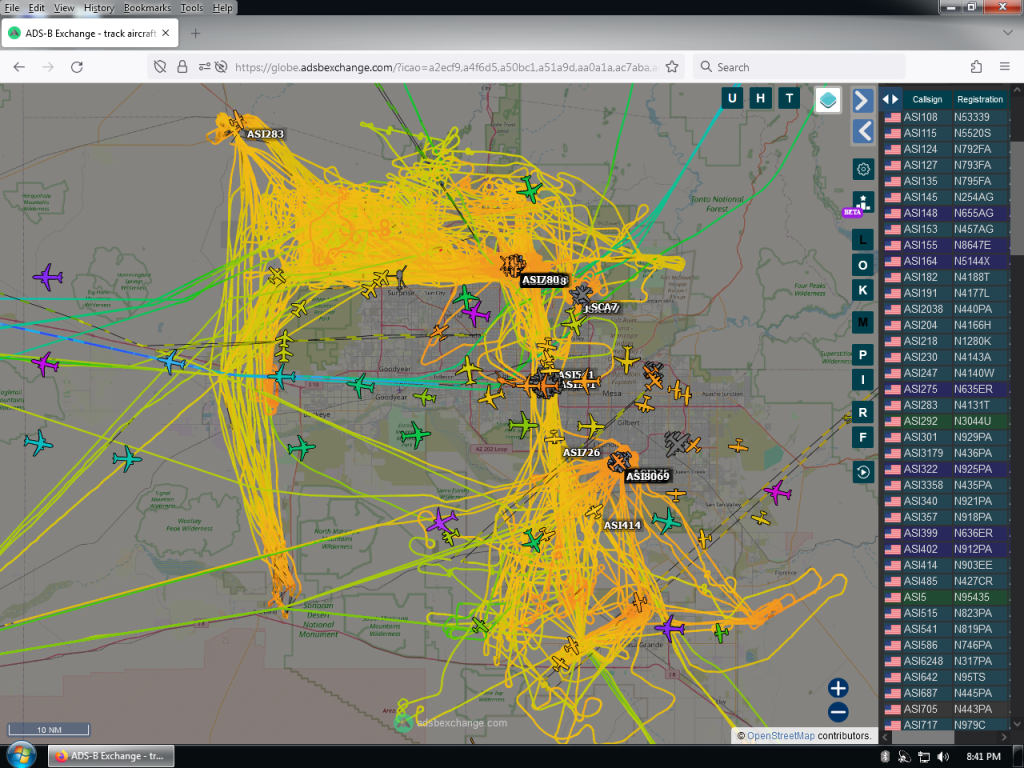Toggle the I map option
This screenshot has width=1024, height=768.
(863, 379)
